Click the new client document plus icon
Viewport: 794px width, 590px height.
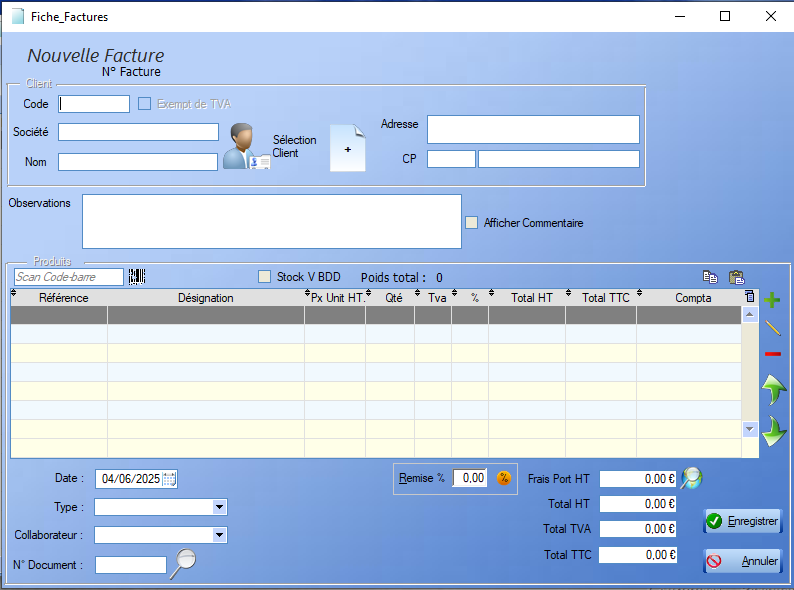coord(347,148)
